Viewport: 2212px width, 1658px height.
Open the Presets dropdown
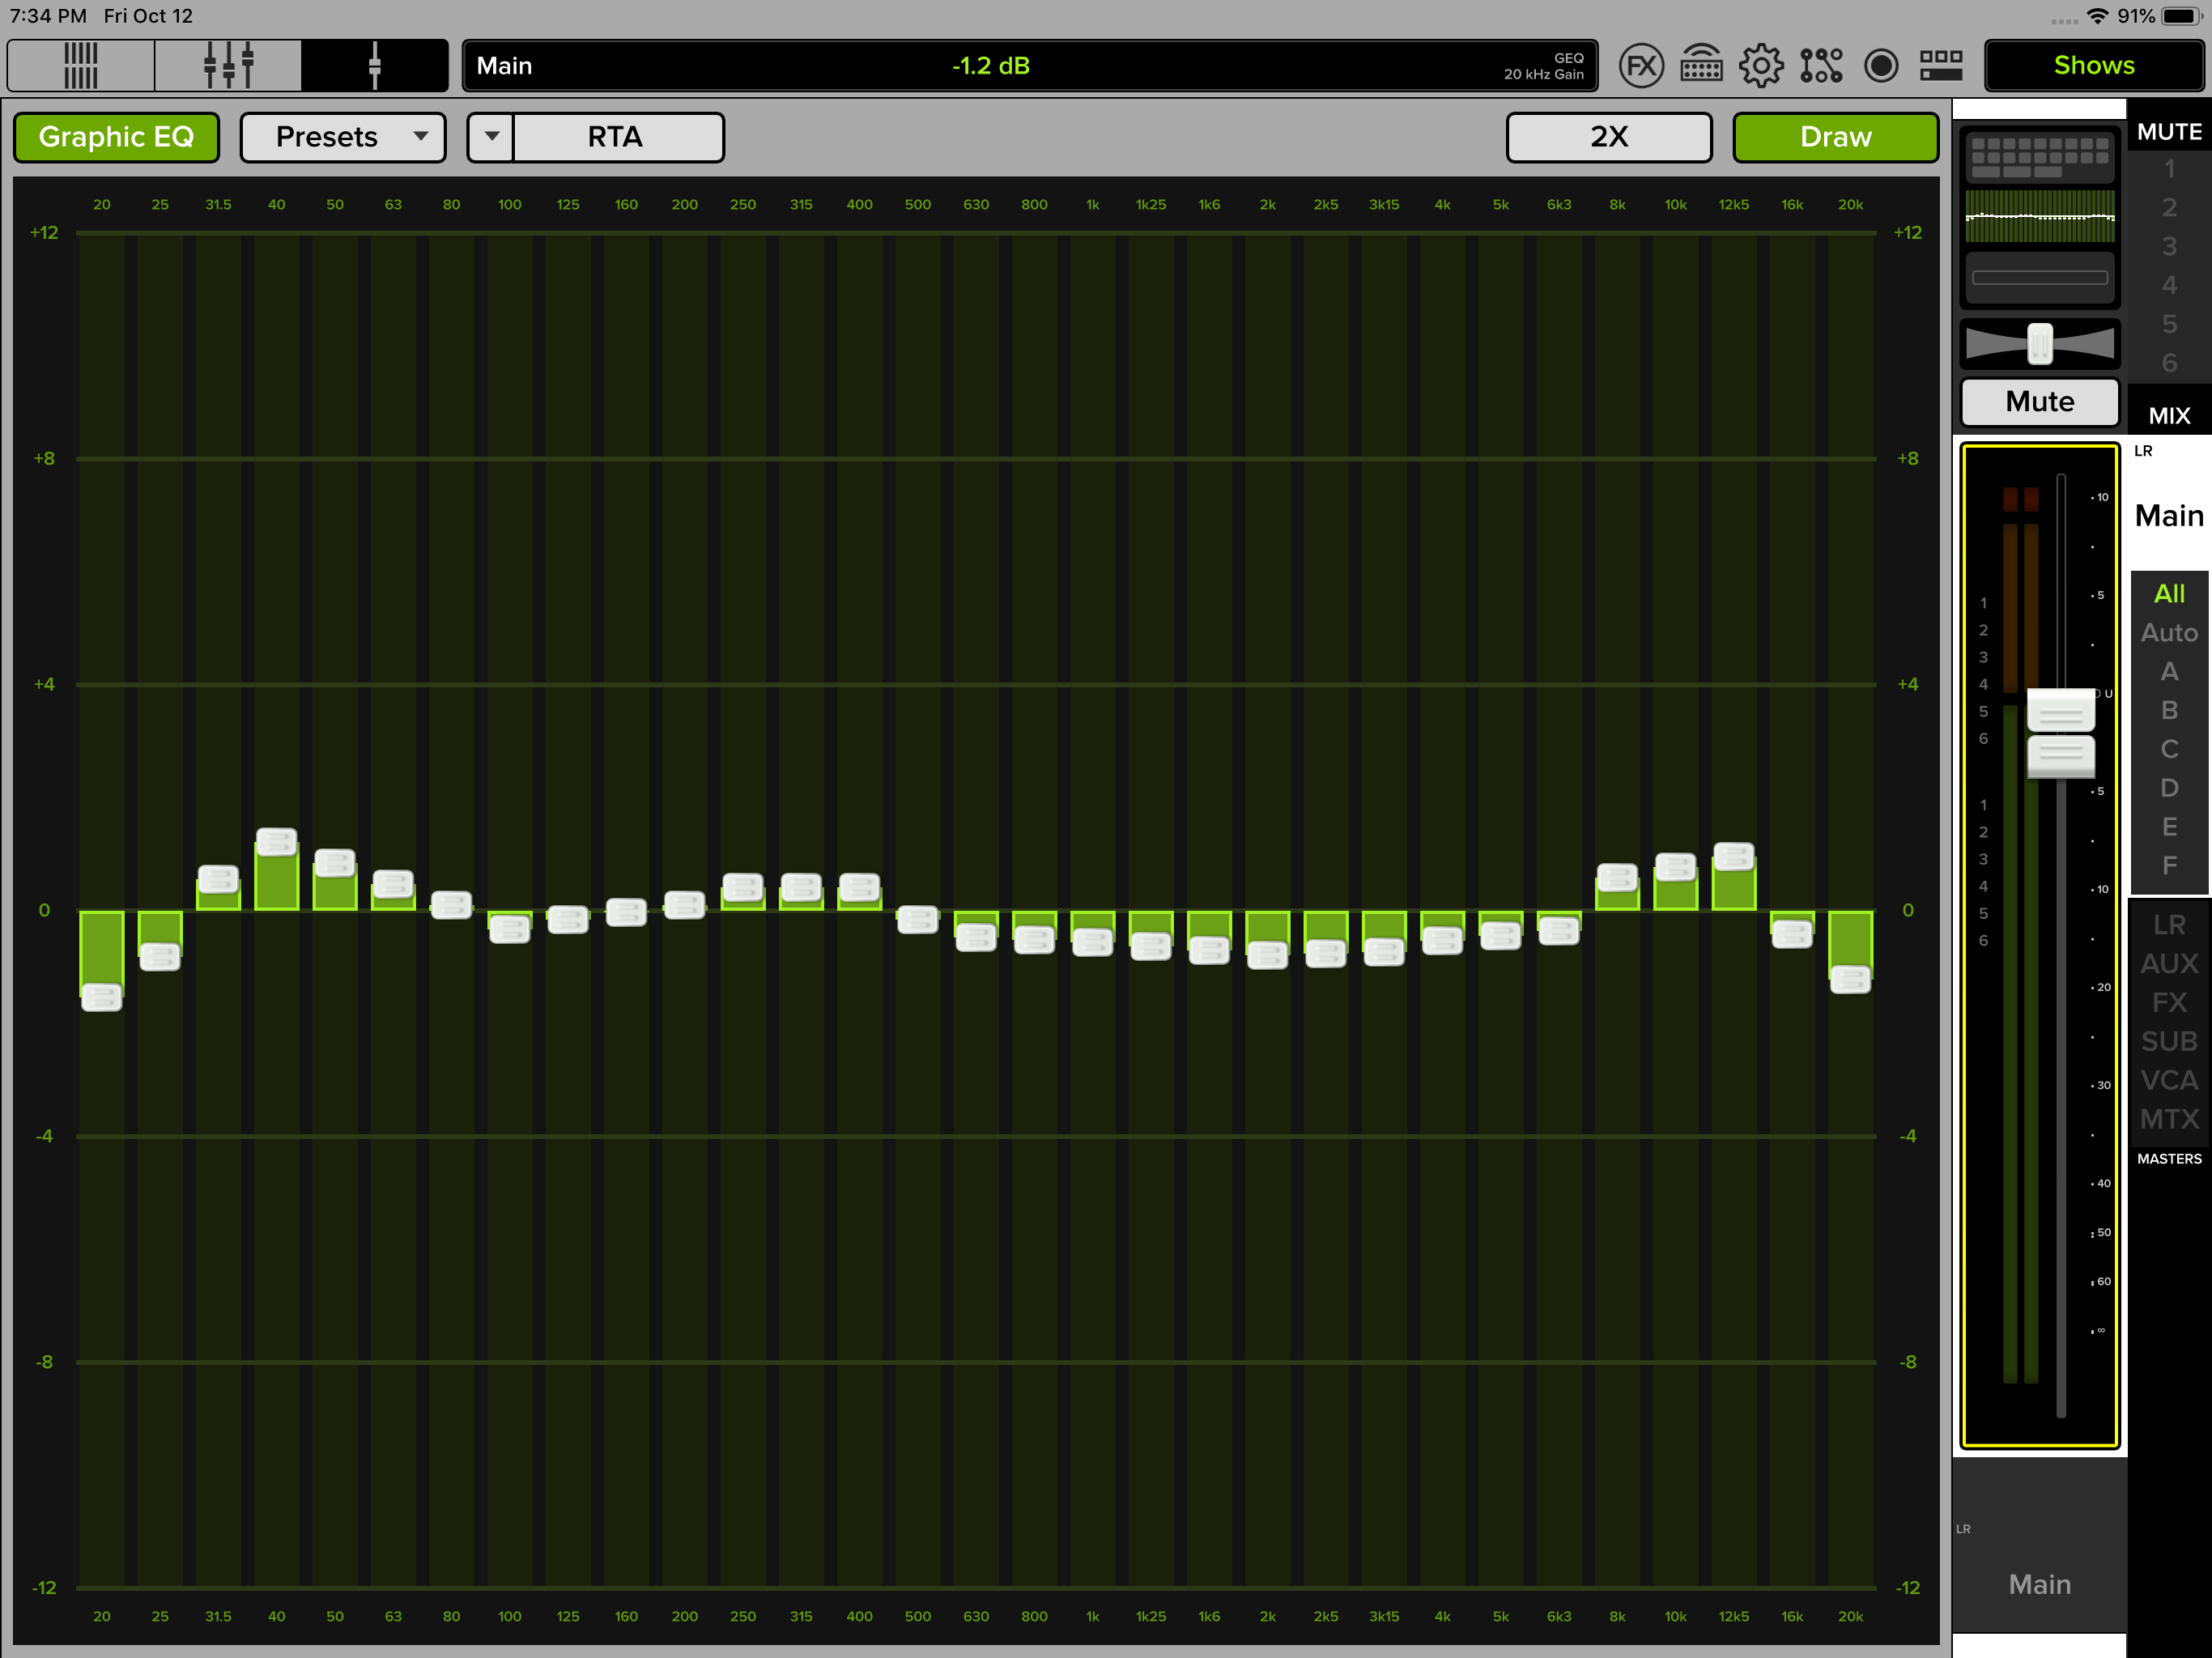tap(343, 137)
